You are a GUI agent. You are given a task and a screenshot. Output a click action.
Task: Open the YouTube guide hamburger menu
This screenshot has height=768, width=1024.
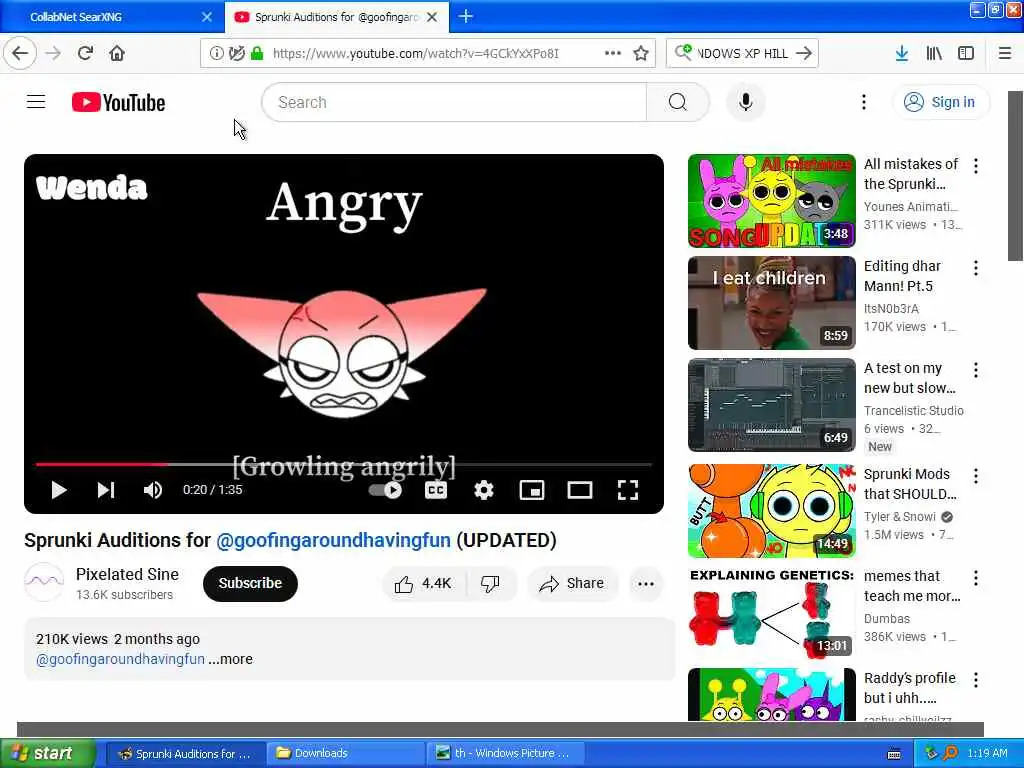36,102
